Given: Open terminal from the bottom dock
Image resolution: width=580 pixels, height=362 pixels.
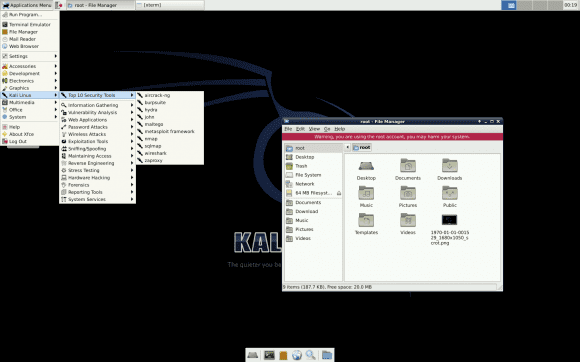Looking at the screenshot, I should (269, 355).
